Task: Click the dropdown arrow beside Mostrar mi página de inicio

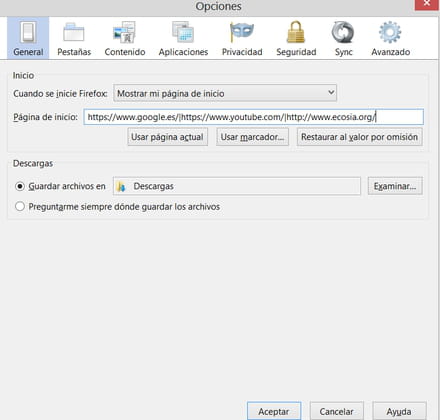Action: point(331,92)
